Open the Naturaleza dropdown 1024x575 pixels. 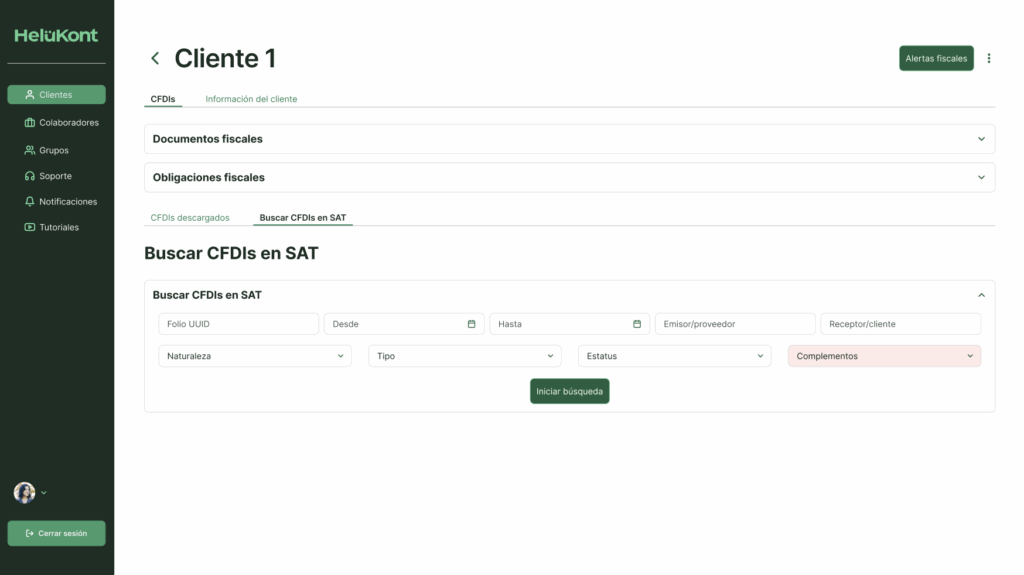point(255,356)
